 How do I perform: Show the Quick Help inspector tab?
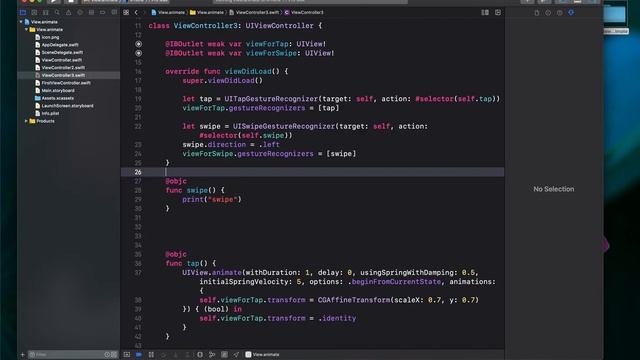560,13
